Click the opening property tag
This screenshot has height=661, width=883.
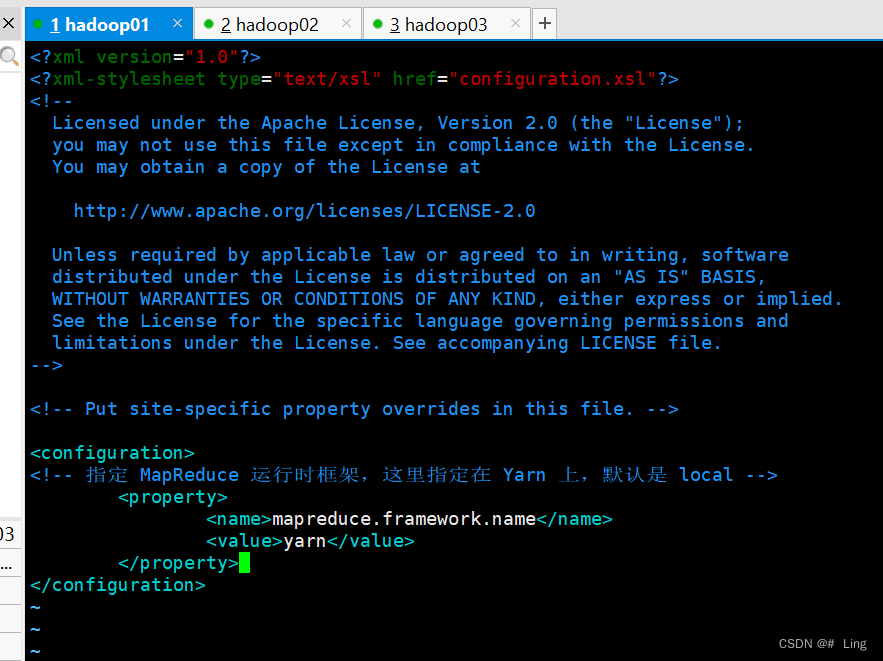coord(173,497)
